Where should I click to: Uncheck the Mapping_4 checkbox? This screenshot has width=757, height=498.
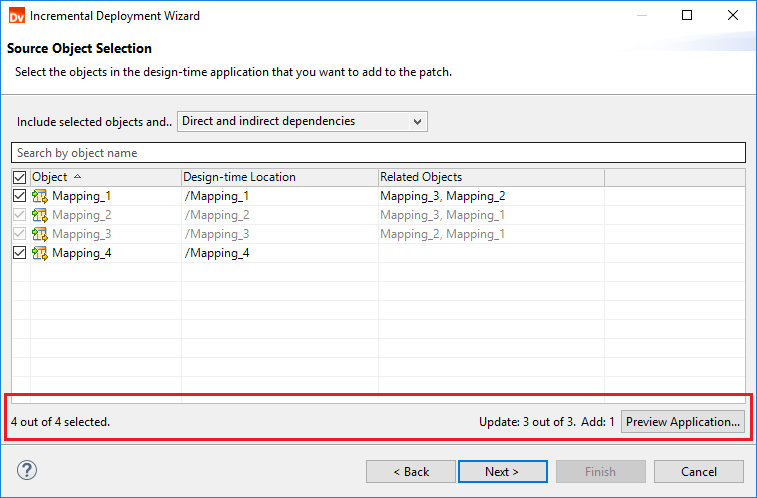click(x=19, y=253)
